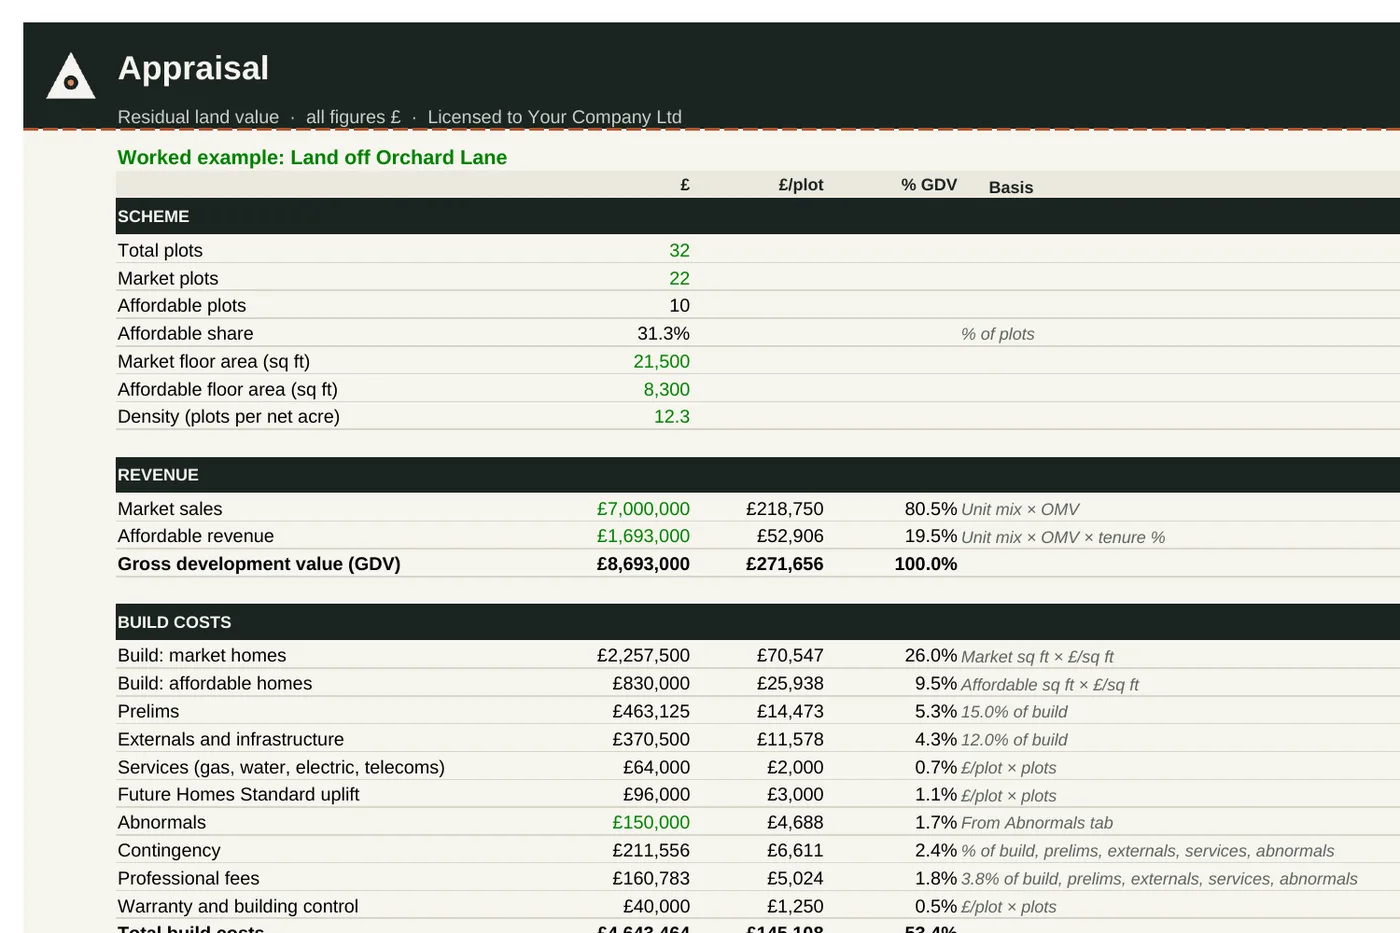Select the Density value 12.3
Viewport: 1400px width, 933px height.
[671, 417]
